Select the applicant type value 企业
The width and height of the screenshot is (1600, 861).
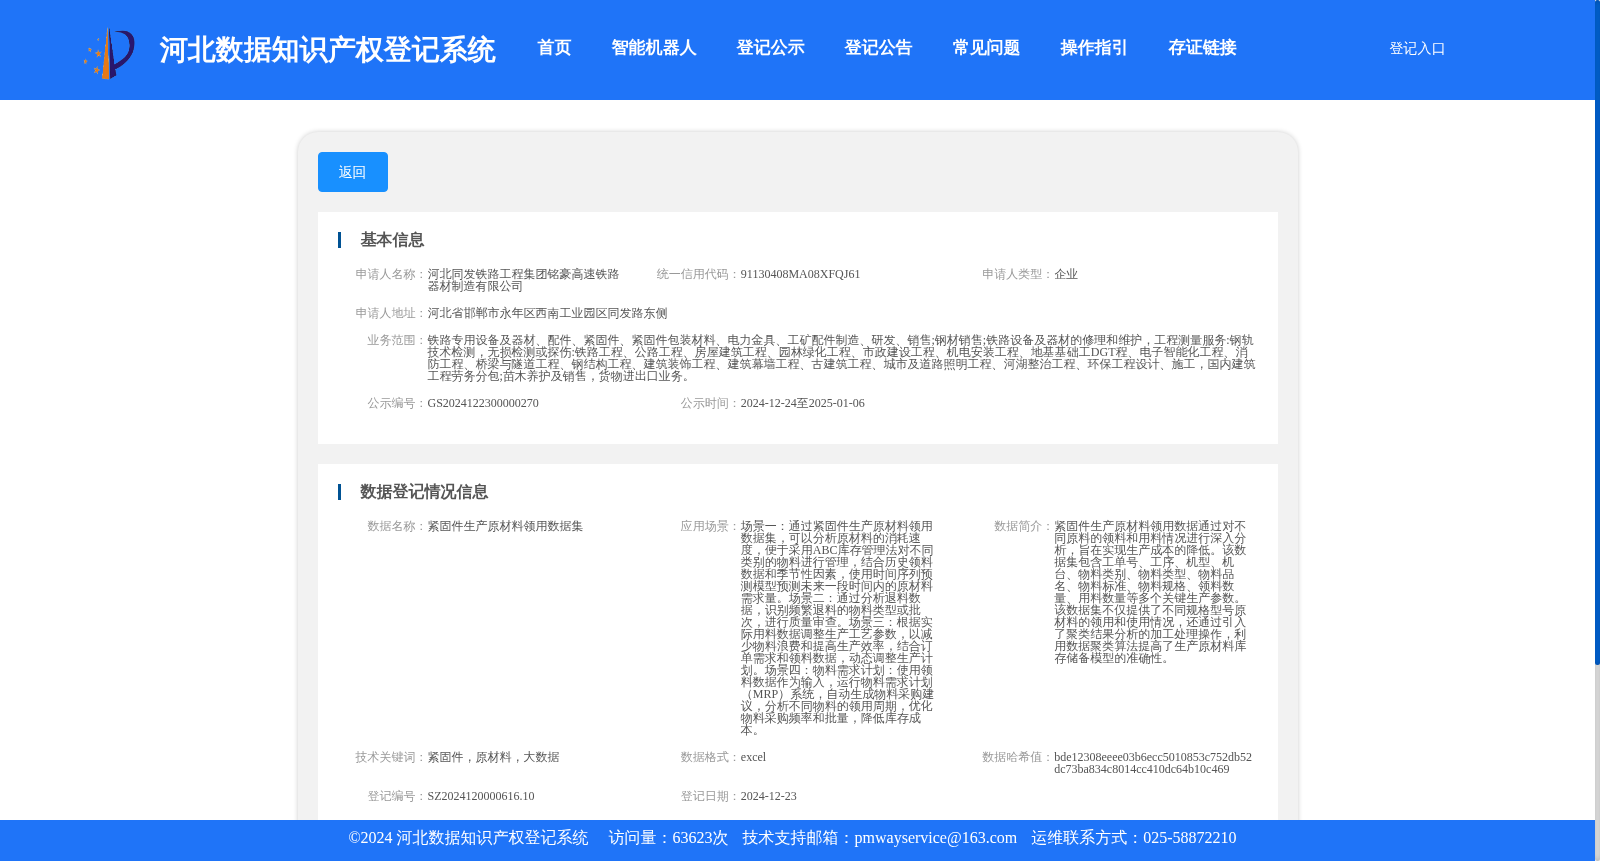click(x=1066, y=274)
